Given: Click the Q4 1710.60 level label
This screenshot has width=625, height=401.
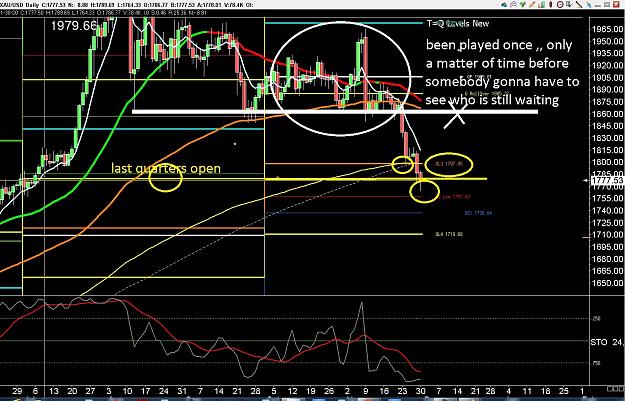Looking at the screenshot, I should click(x=449, y=234).
